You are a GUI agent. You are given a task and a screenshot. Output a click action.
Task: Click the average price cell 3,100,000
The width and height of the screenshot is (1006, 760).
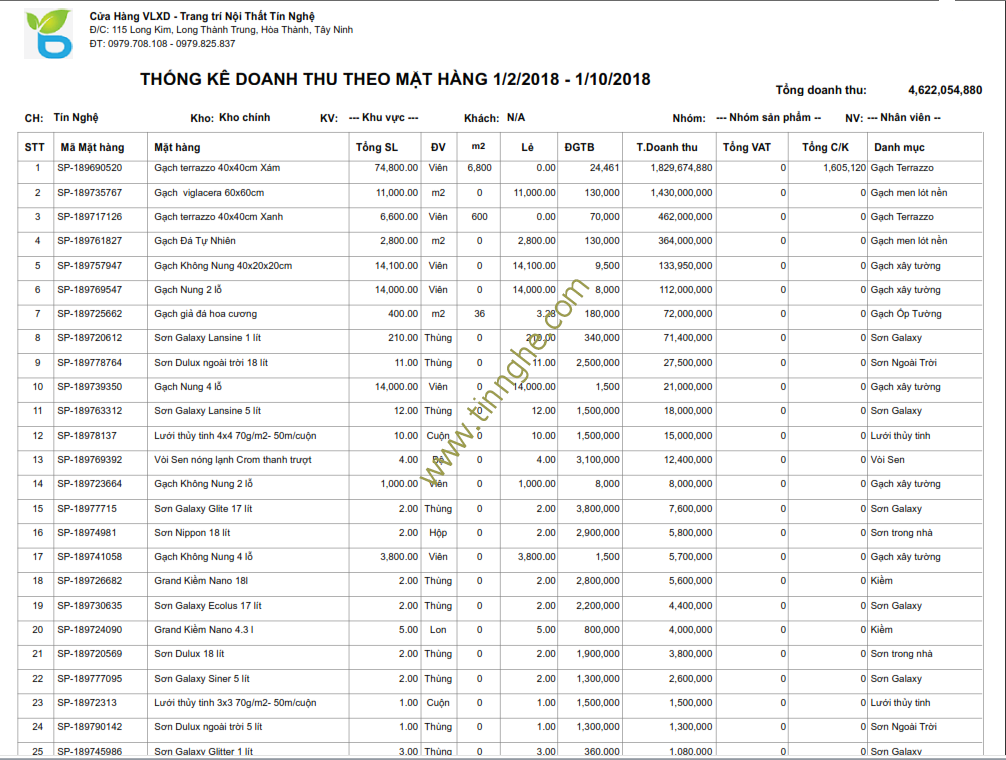(x=598, y=460)
